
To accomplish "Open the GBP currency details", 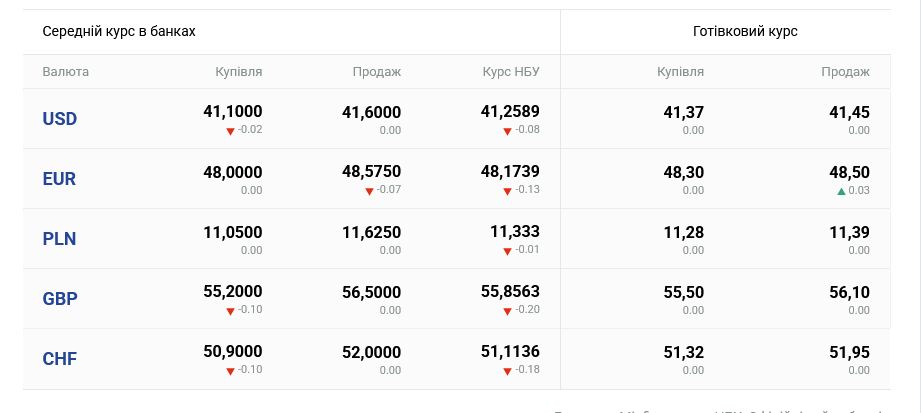I will [x=59, y=299].
